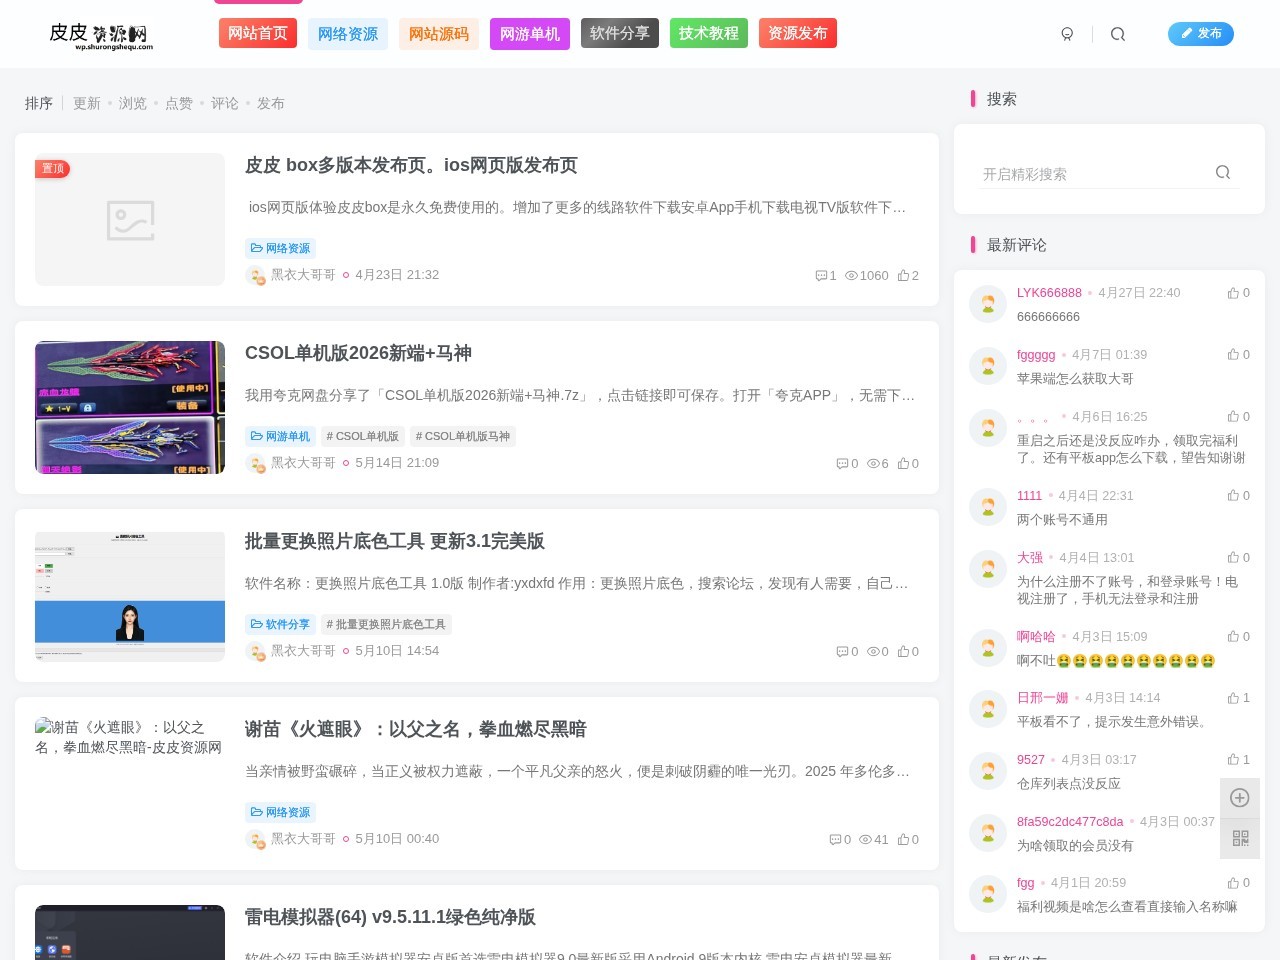
Task: Sort posts by 浏览
Action: click(x=133, y=103)
